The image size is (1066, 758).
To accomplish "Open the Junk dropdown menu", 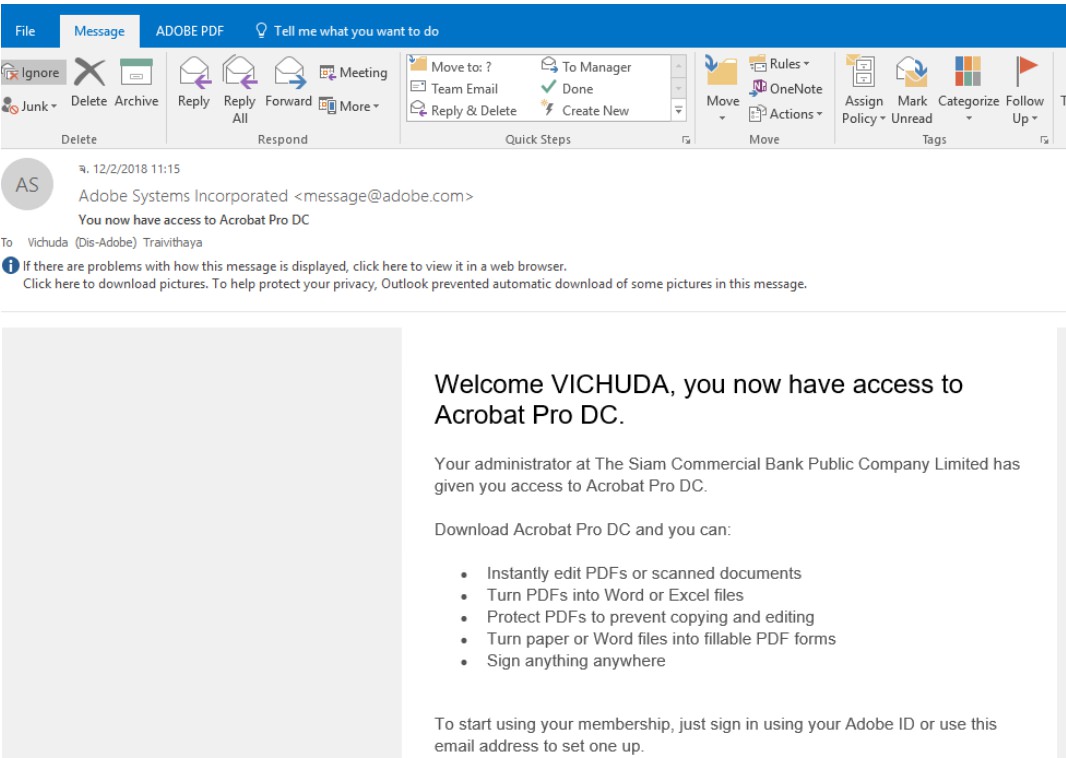I will pos(30,106).
